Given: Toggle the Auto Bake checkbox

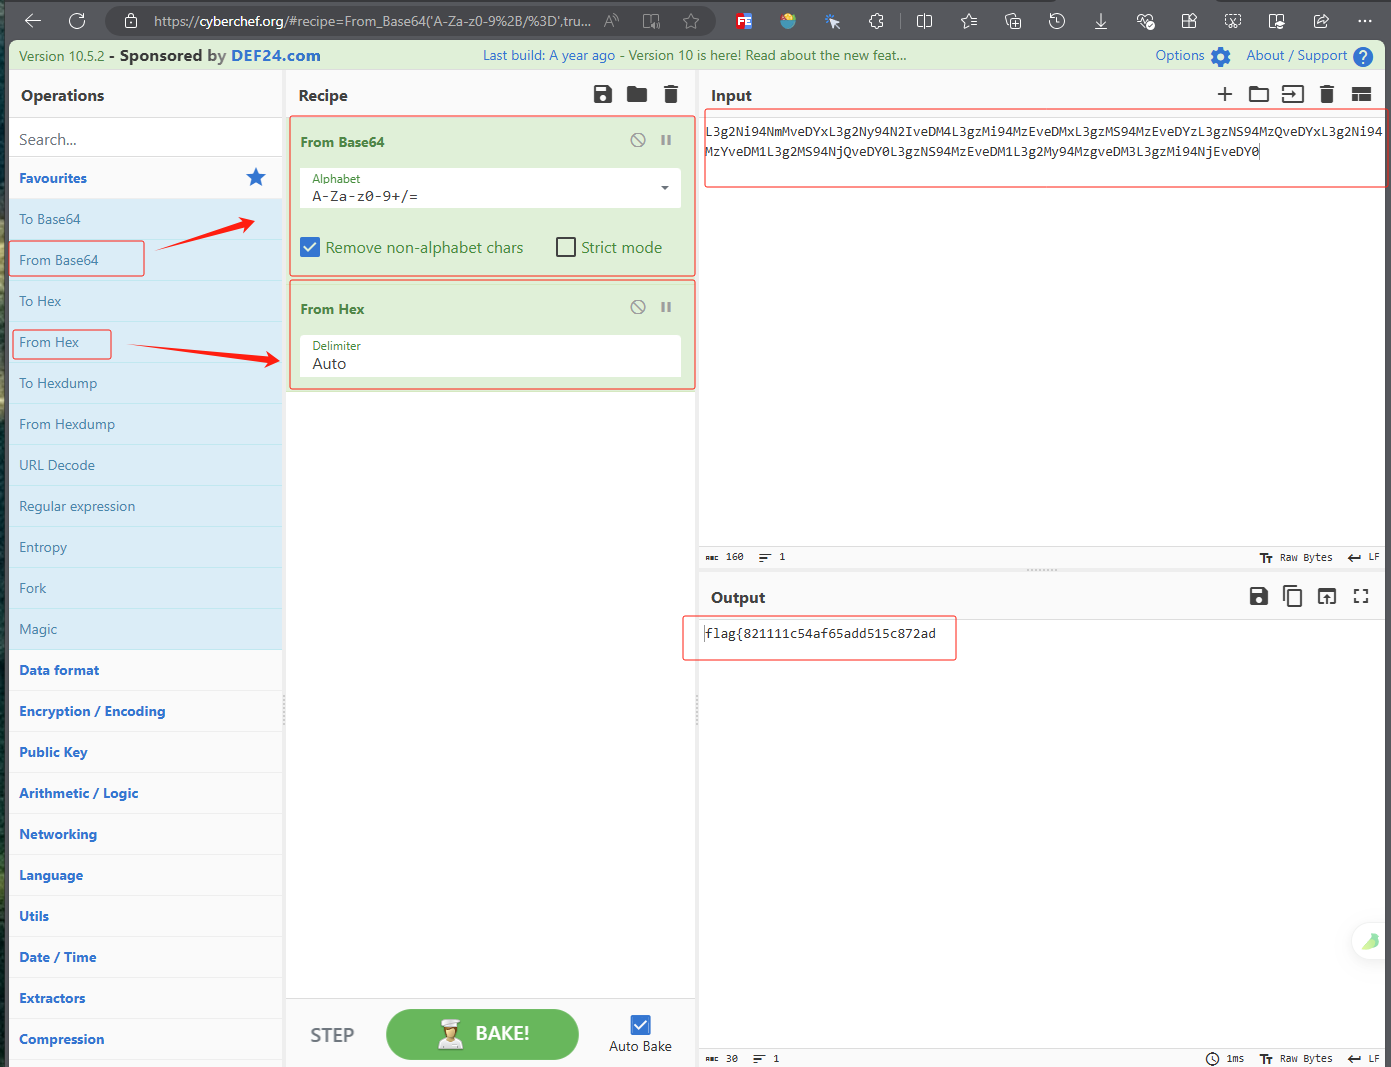Looking at the screenshot, I should (x=641, y=1025).
